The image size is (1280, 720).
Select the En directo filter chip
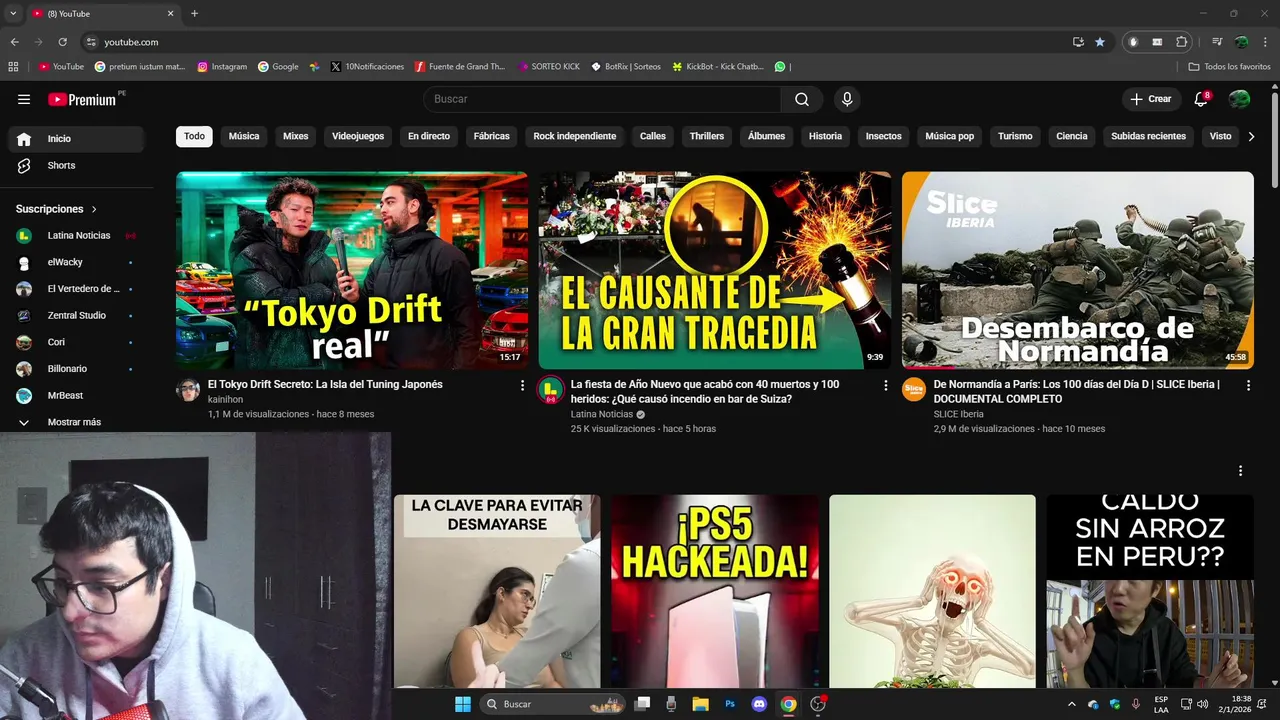(x=429, y=136)
